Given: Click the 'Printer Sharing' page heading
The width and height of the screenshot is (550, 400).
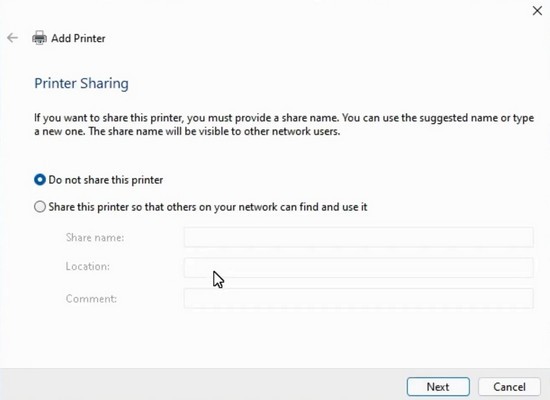Looking at the screenshot, I should pos(81,84).
